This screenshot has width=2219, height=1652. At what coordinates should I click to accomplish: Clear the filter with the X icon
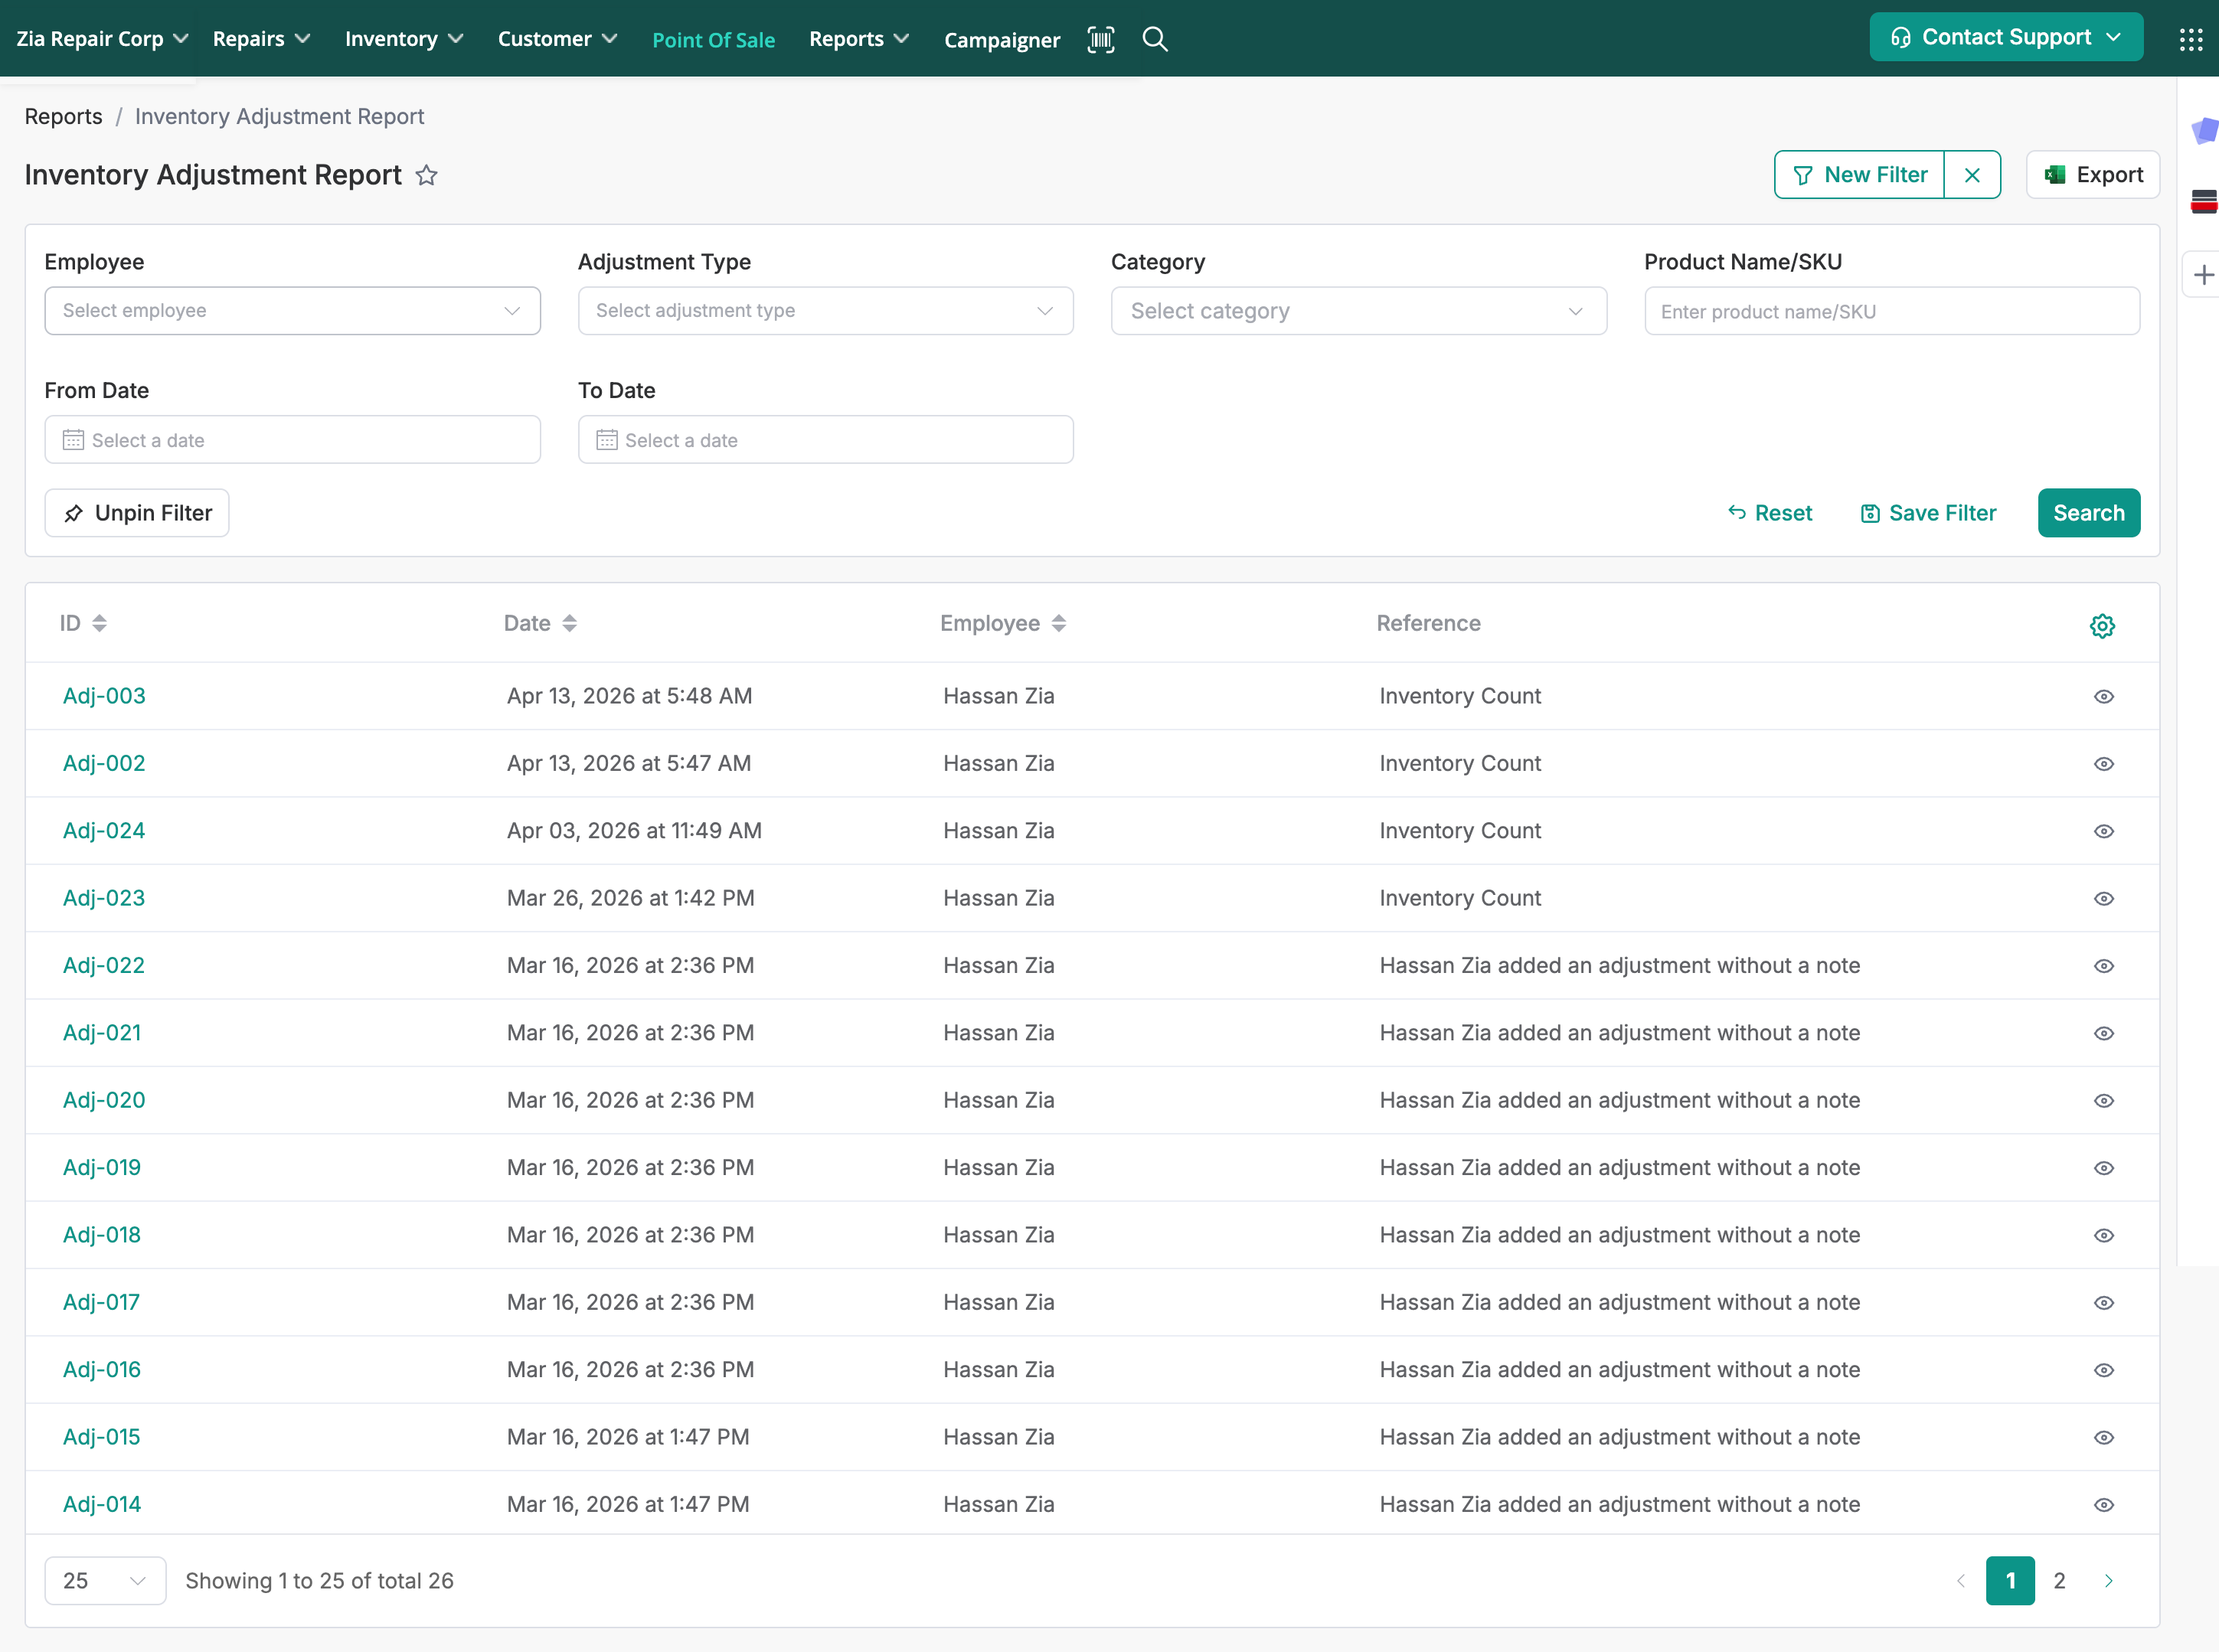point(1972,175)
